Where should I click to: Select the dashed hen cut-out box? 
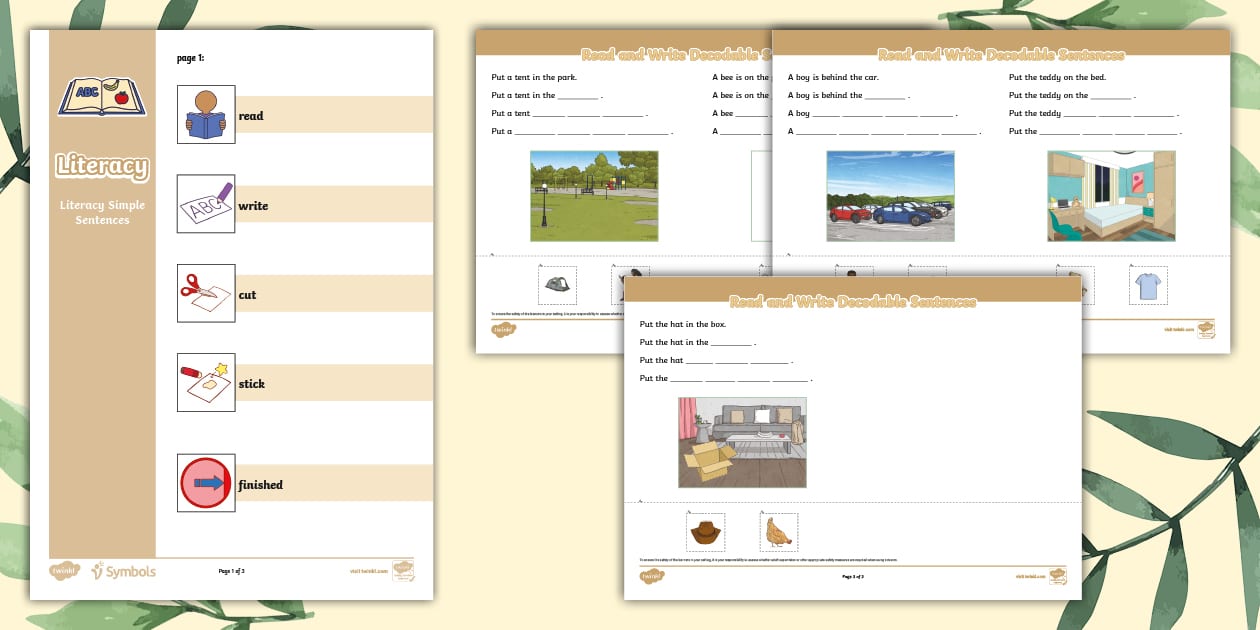pyautogui.click(x=778, y=531)
